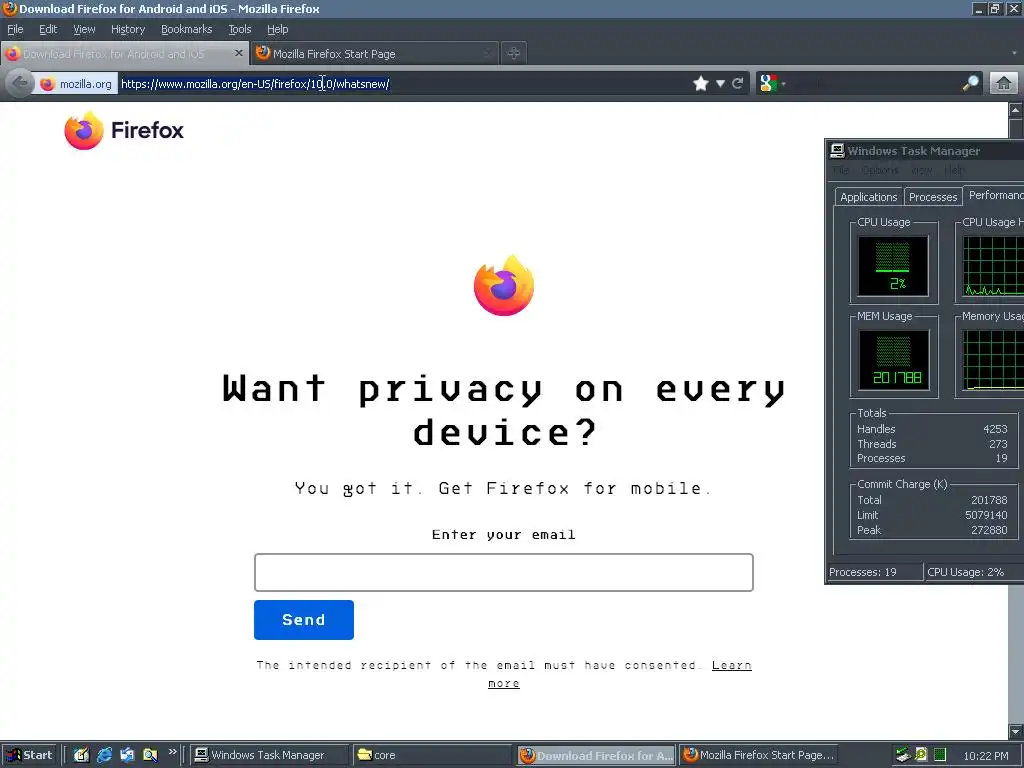Click the MEM Usage gauge in Task Manager
The width and height of the screenshot is (1024, 768).
(893, 360)
